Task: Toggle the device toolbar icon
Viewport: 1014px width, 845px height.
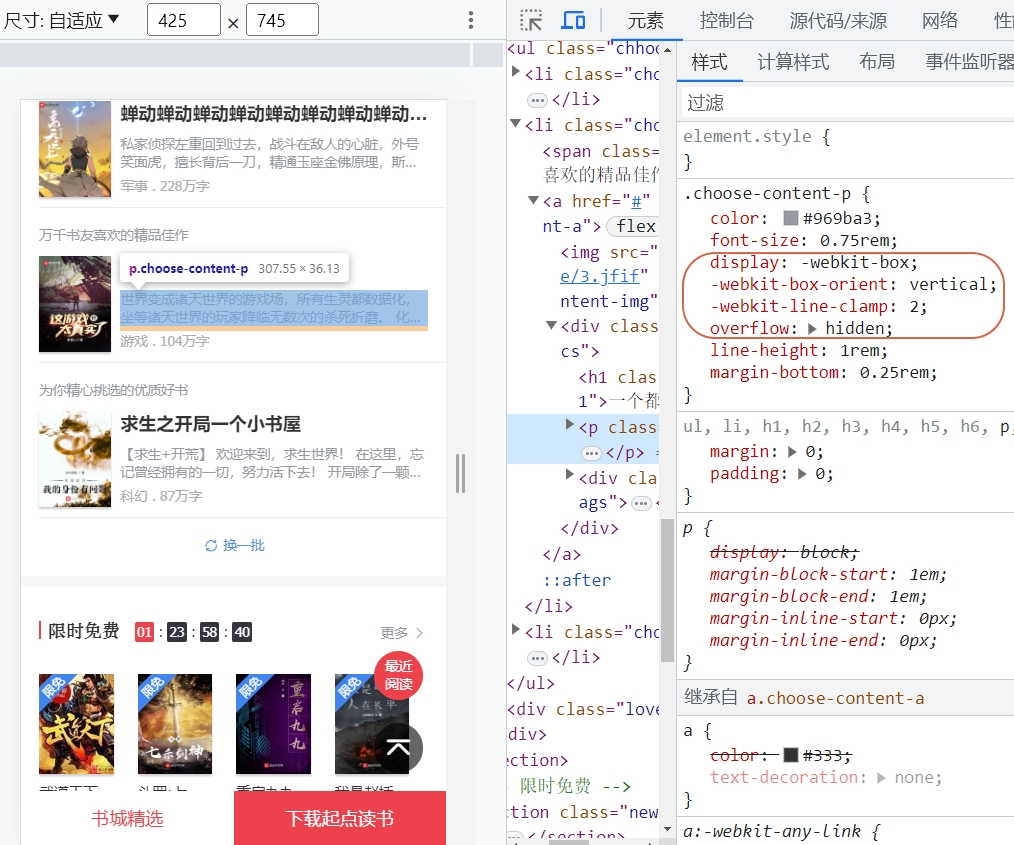Action: coord(573,20)
